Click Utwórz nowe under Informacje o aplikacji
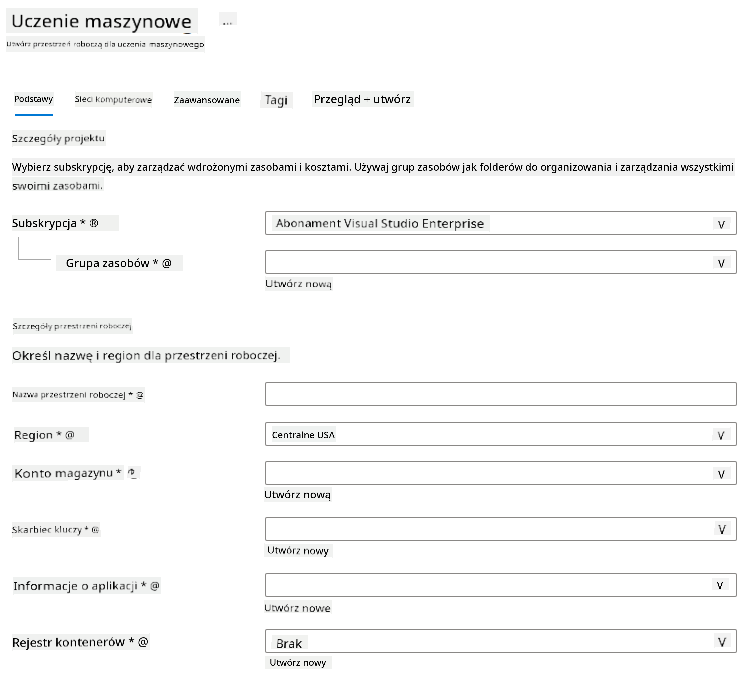The height and width of the screenshot is (677, 746). pyautogui.click(x=297, y=608)
